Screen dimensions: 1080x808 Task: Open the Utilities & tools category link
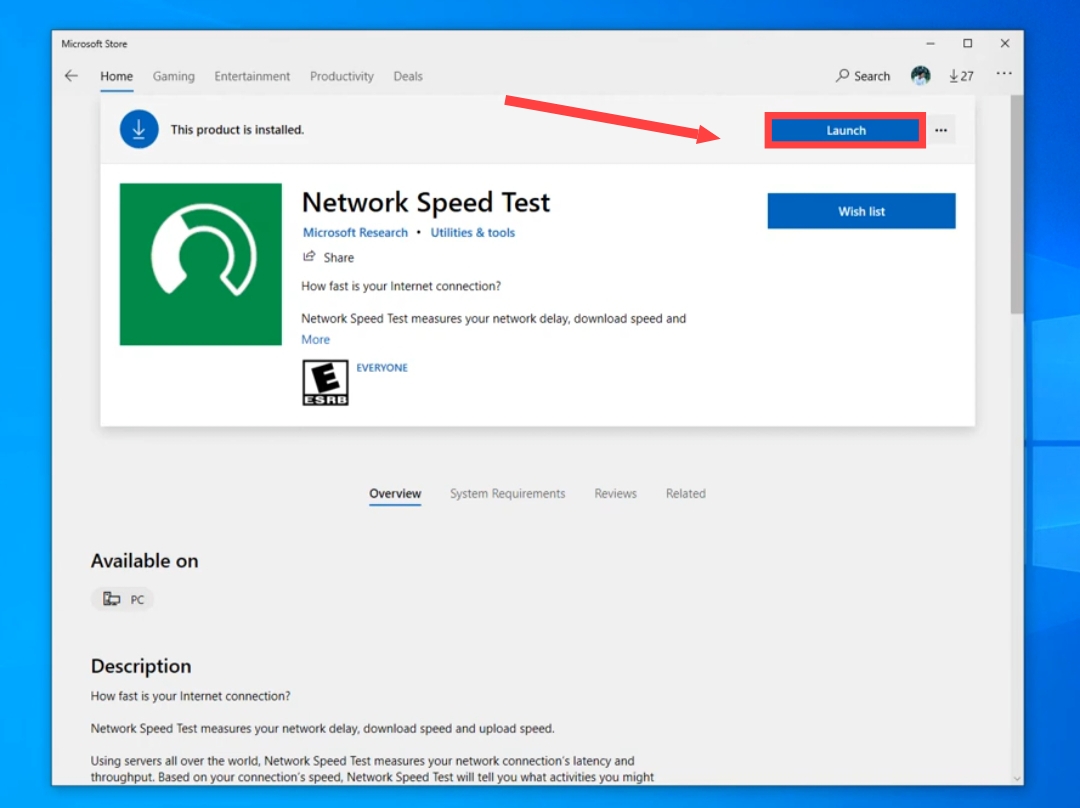click(472, 233)
